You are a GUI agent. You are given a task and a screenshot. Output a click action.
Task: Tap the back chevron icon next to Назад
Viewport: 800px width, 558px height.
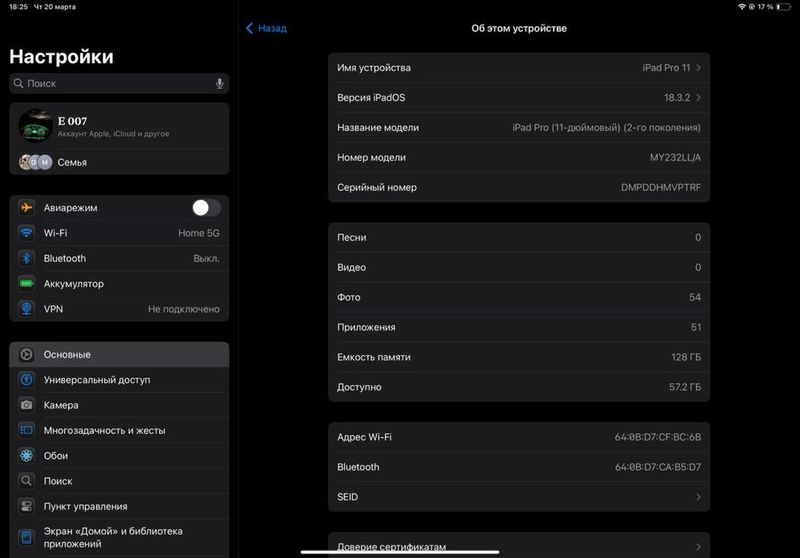click(x=249, y=28)
